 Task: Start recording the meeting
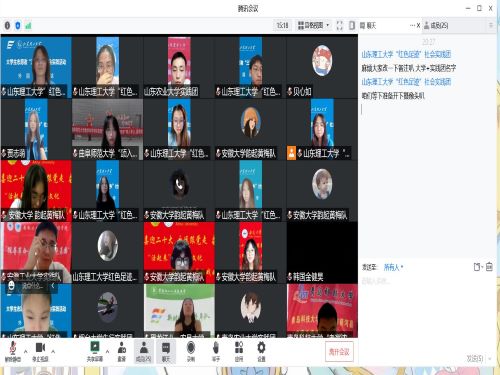coord(191,351)
